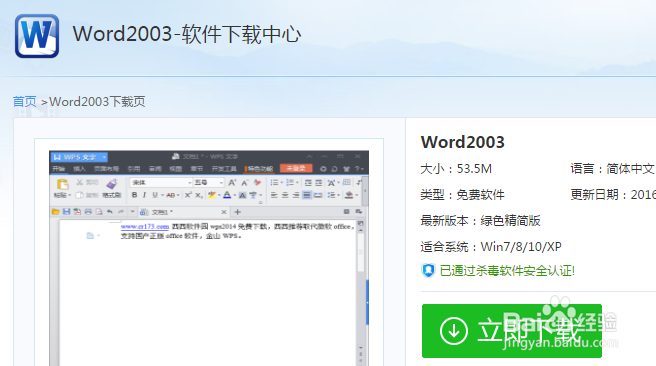656x366 pixels.
Task: Click the Grow Font icon
Action: pos(232,182)
